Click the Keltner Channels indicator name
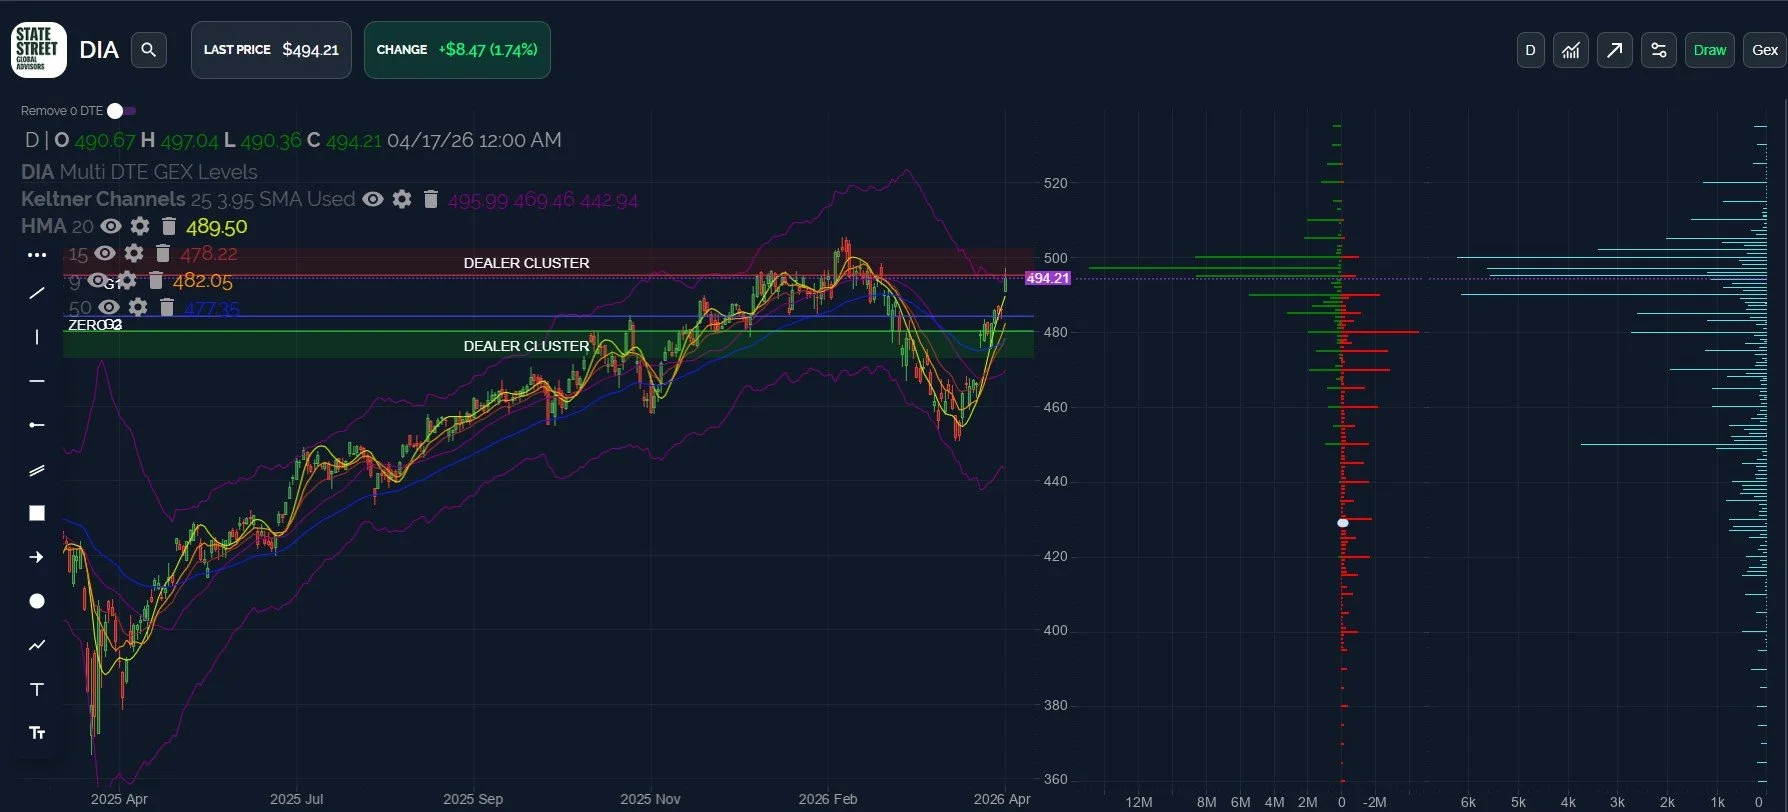 click(103, 199)
